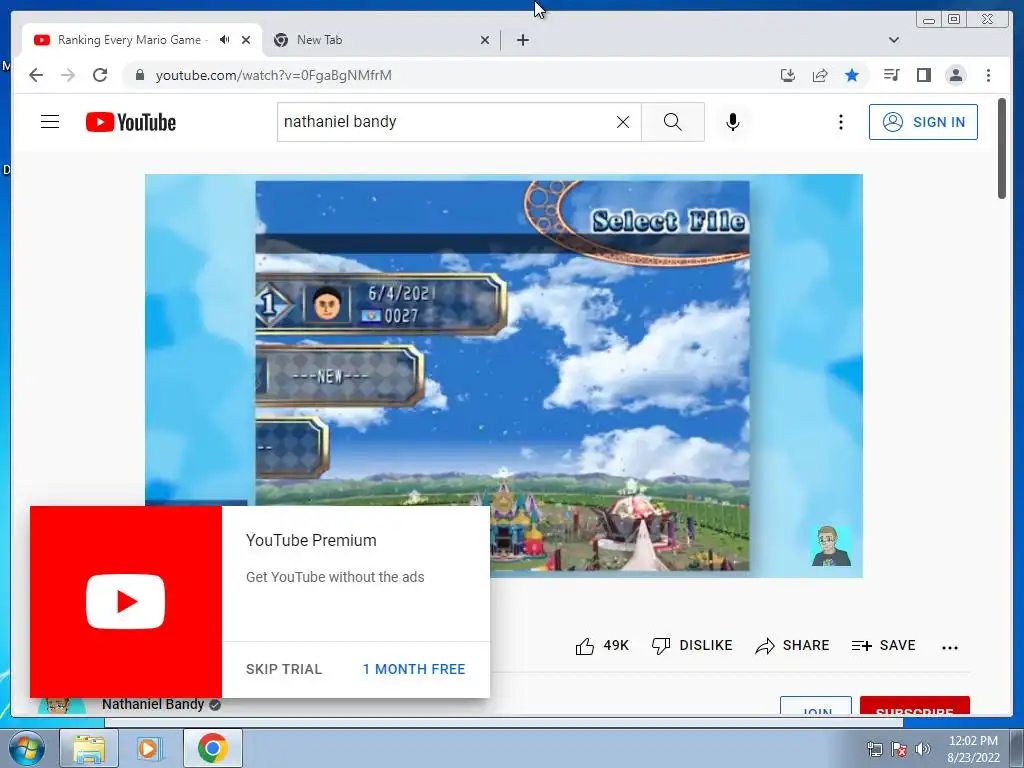Click the JOIN button
1024x768 pixels.
click(x=816, y=707)
